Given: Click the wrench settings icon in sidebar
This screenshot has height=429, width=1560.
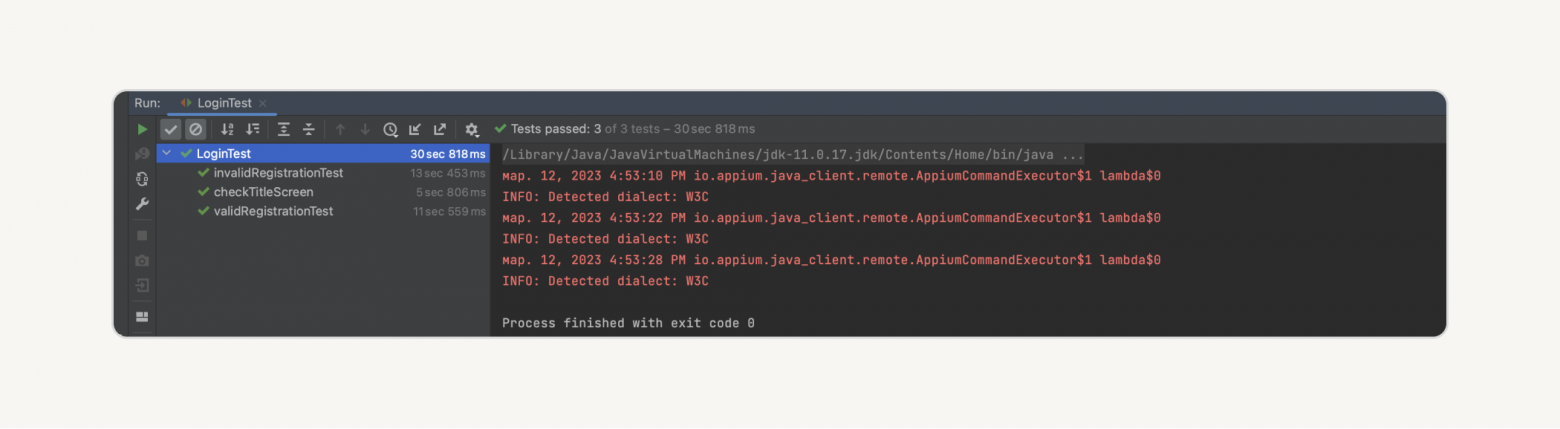Looking at the screenshot, I should pos(142,204).
